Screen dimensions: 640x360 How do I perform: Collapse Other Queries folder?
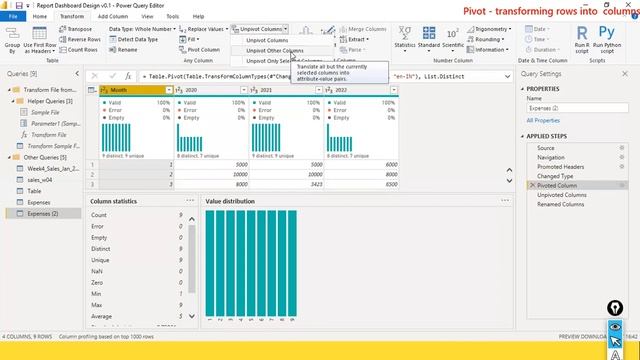coord(9,157)
